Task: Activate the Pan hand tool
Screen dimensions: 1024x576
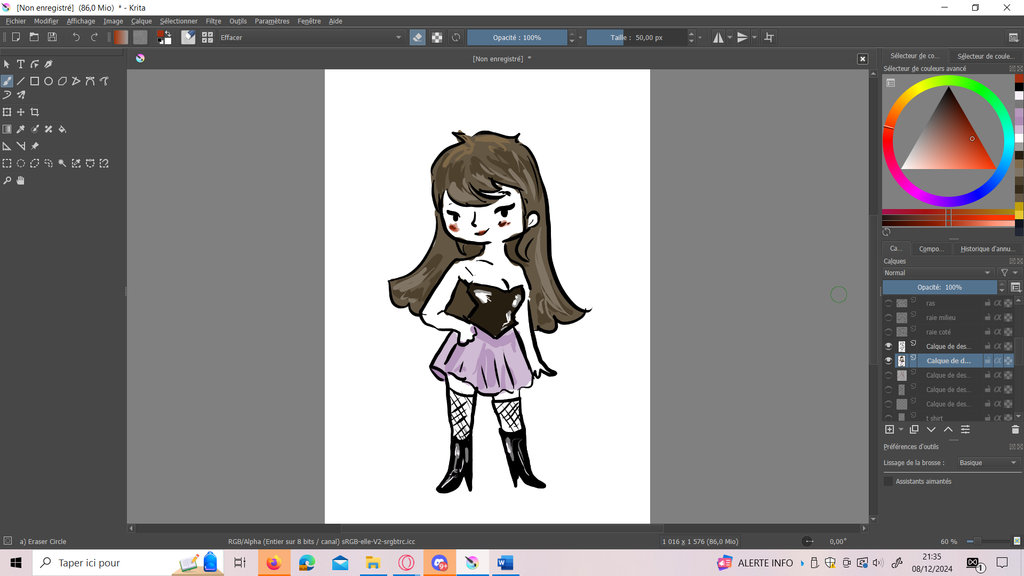Action: pyautogui.click(x=20, y=181)
